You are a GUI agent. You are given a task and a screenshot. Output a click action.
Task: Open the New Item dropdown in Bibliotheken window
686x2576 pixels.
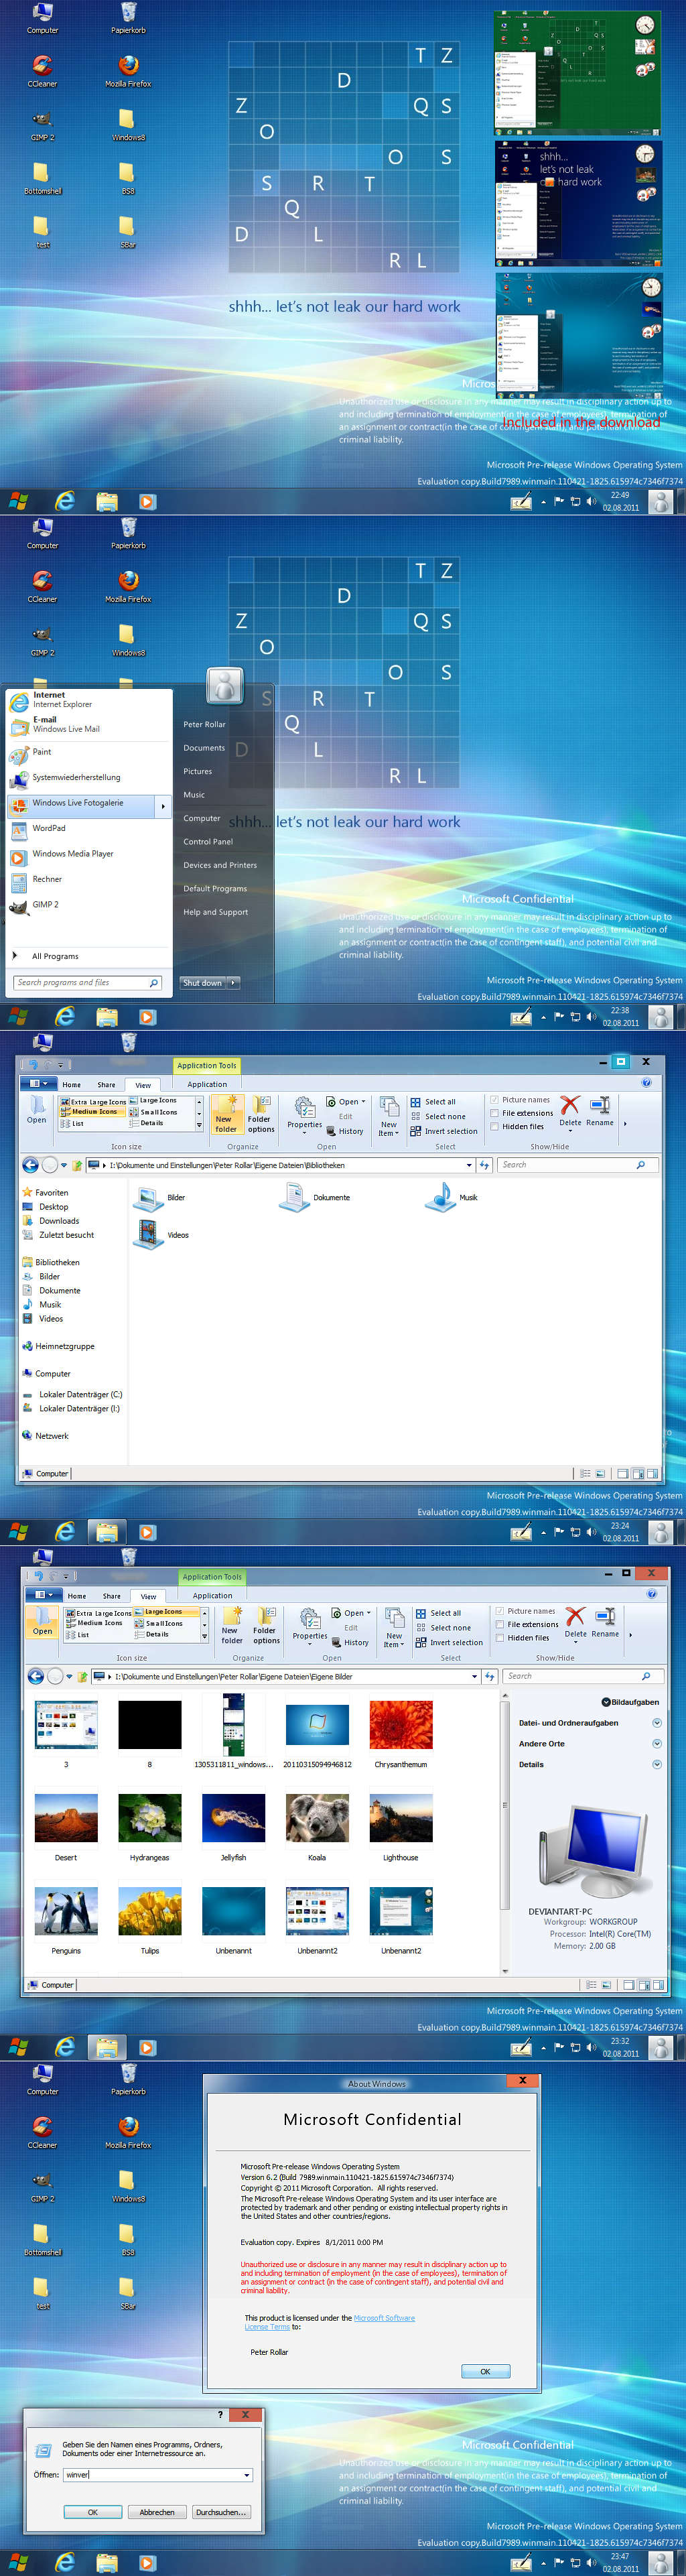tap(389, 1116)
